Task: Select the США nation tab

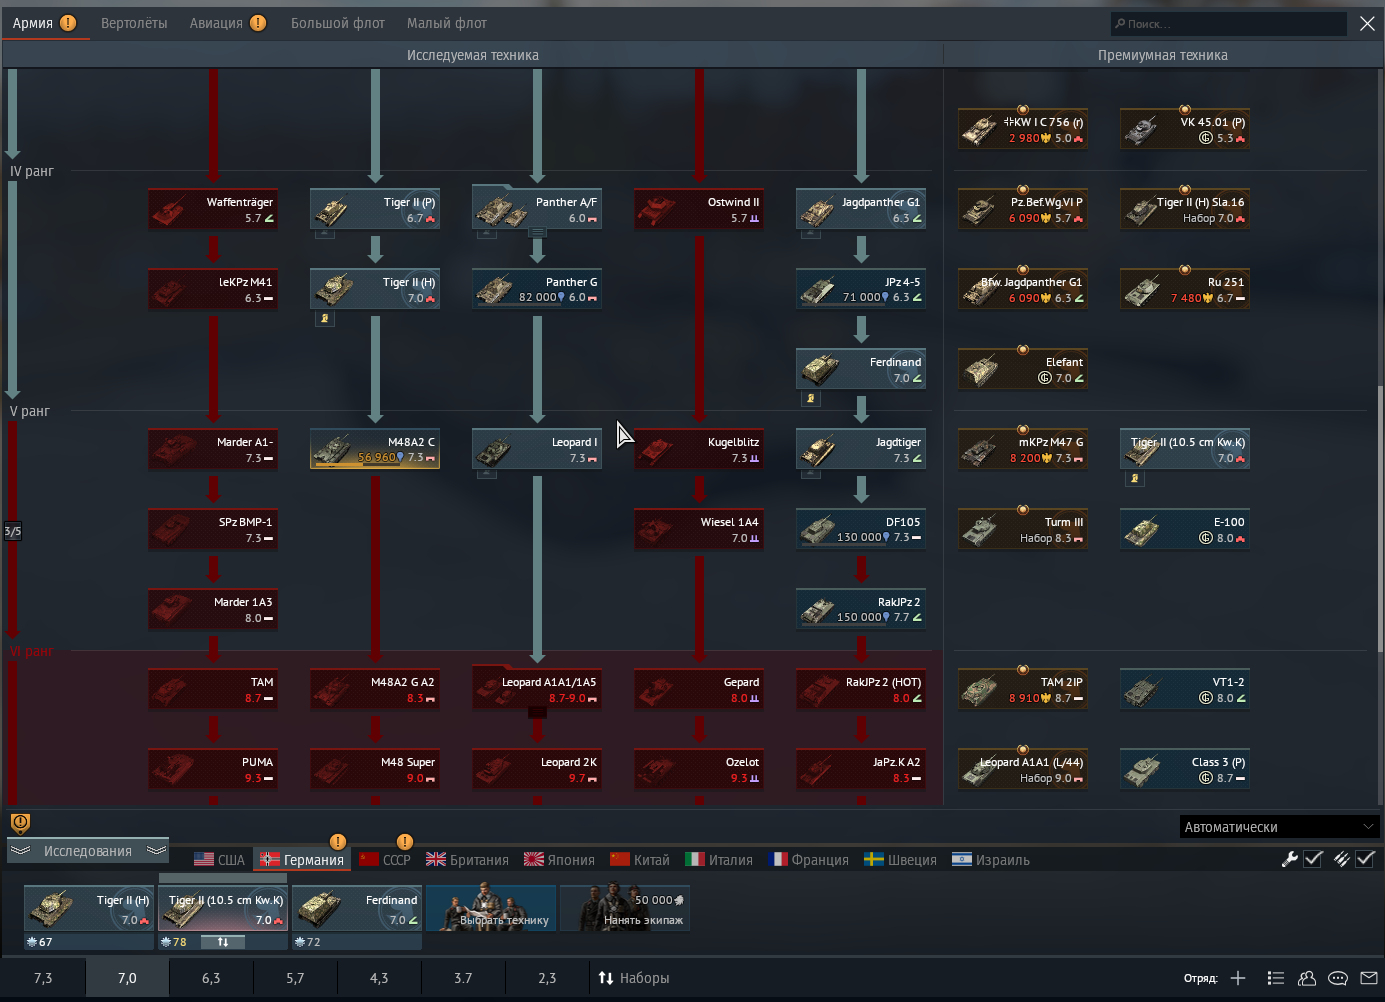Action: click(219, 859)
